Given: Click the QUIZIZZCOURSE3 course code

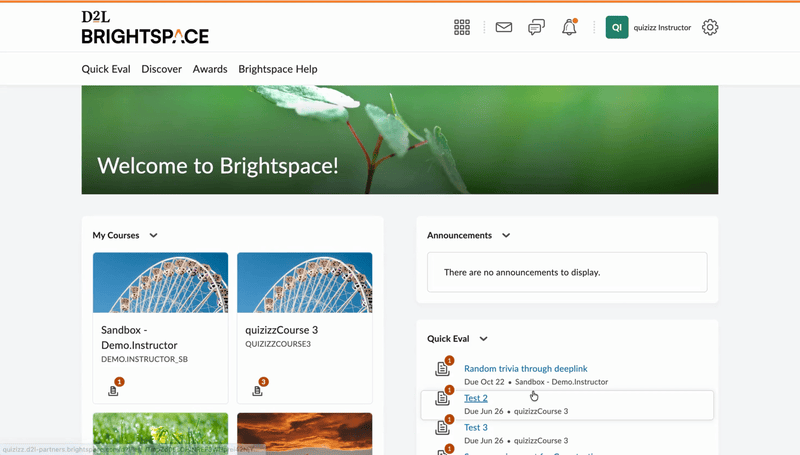Looking at the screenshot, I should coord(278,344).
